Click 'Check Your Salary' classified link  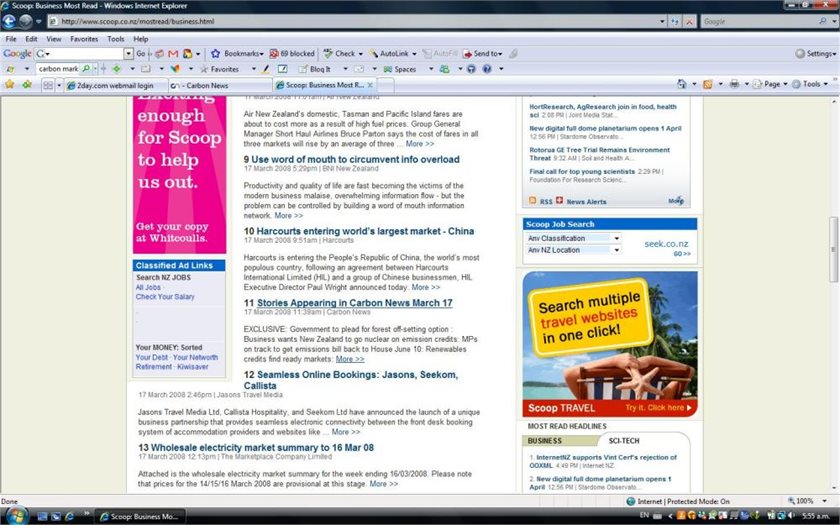click(165, 296)
